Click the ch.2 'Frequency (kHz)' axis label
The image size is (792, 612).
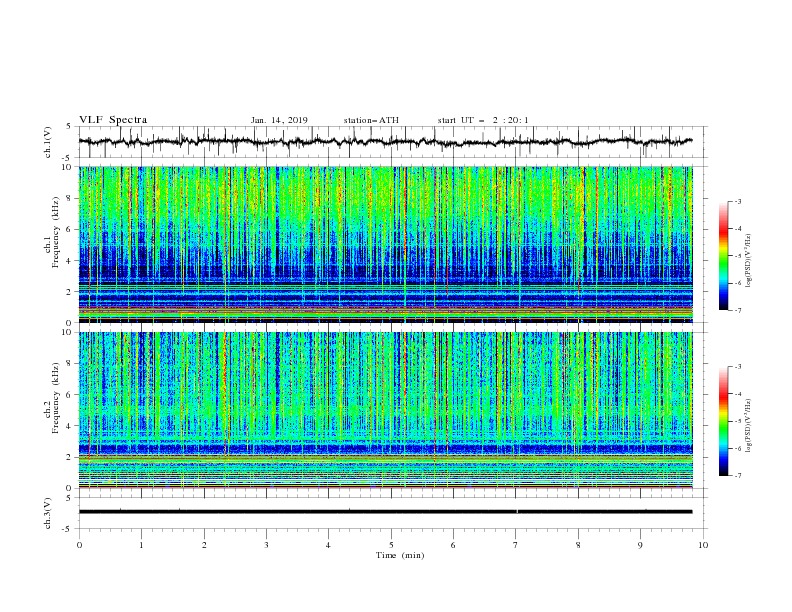56,398
